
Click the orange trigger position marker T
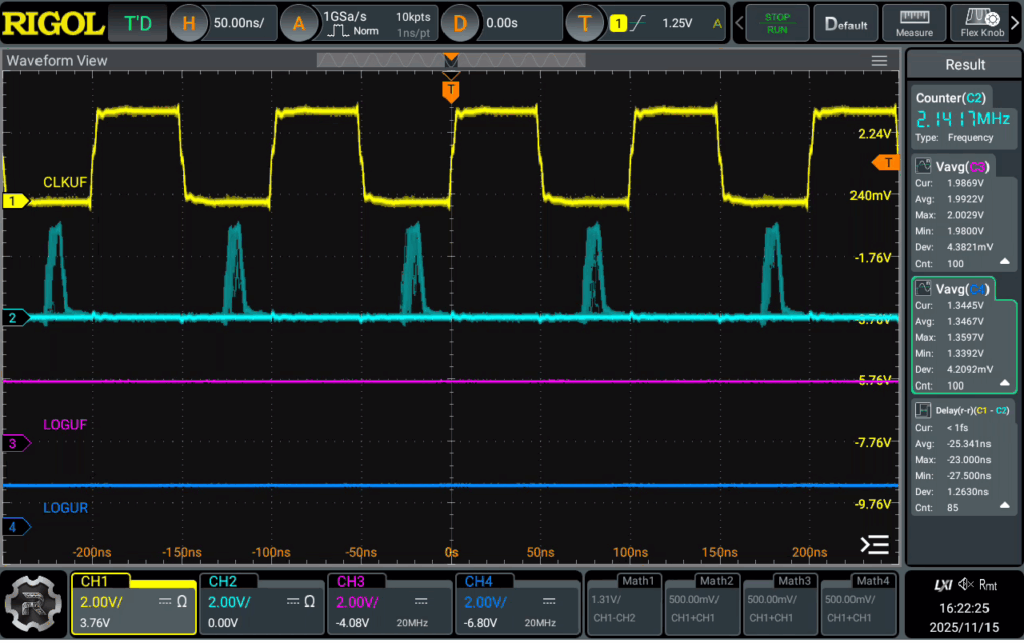pyautogui.click(x=451, y=91)
